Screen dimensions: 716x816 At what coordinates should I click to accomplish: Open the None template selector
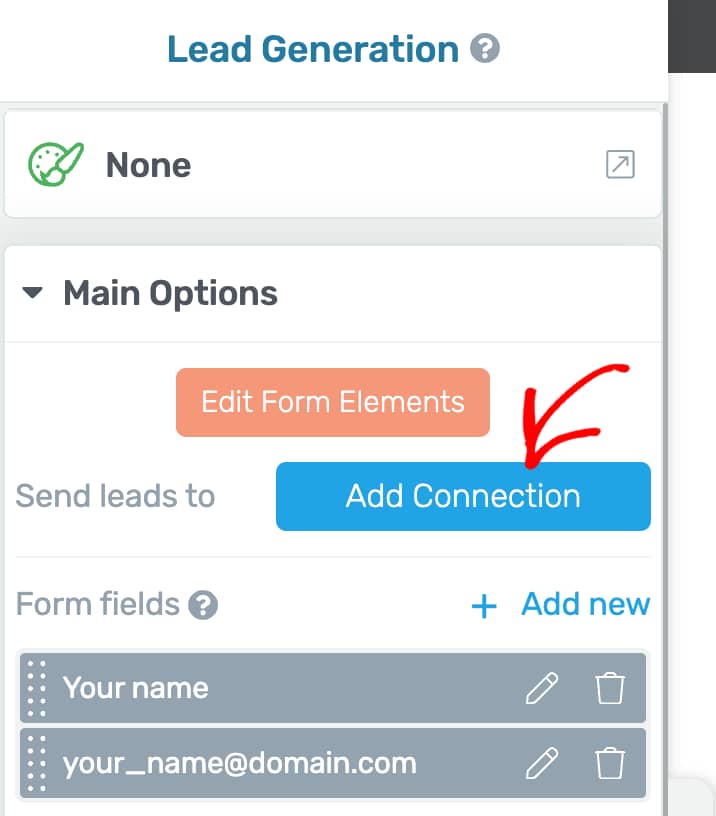coord(333,164)
